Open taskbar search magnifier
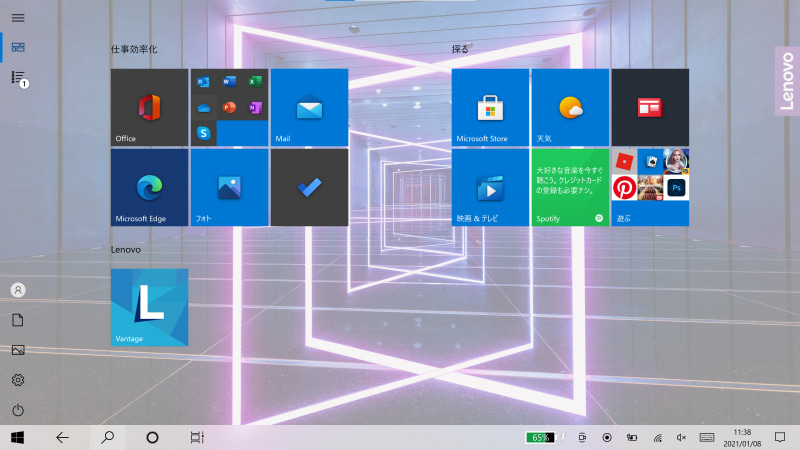Viewport: 800px width, 450px height. 107,437
